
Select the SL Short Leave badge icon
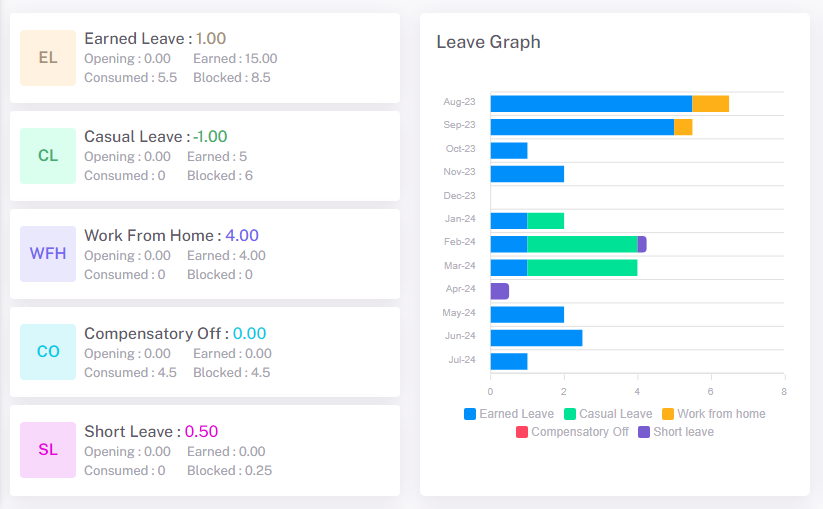(x=48, y=450)
